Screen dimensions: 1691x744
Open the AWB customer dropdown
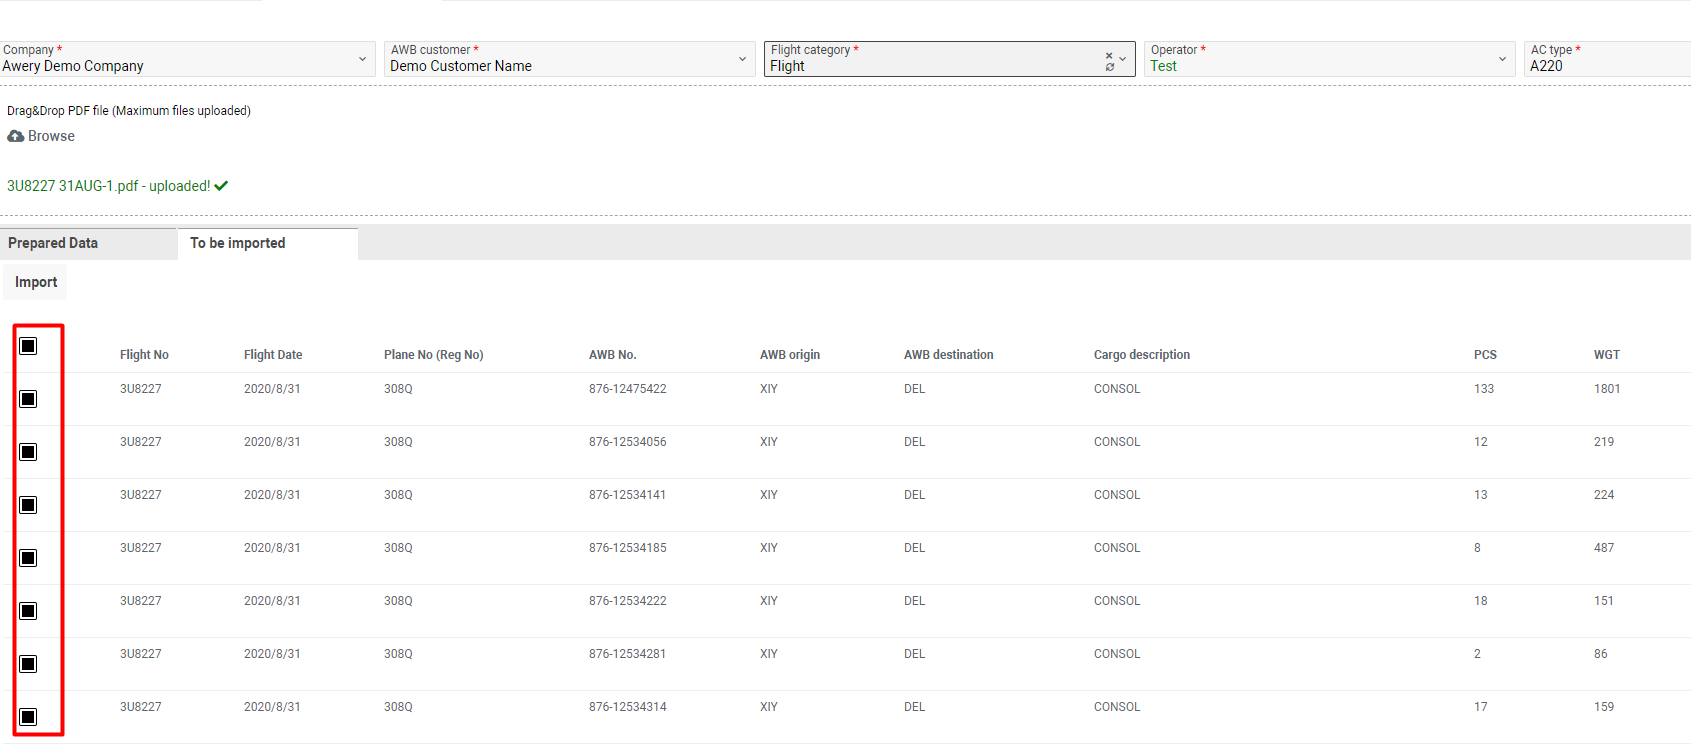742,59
